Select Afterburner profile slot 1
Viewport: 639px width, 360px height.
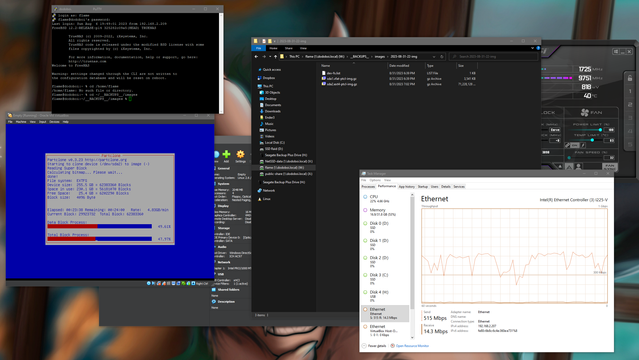click(x=630, y=91)
